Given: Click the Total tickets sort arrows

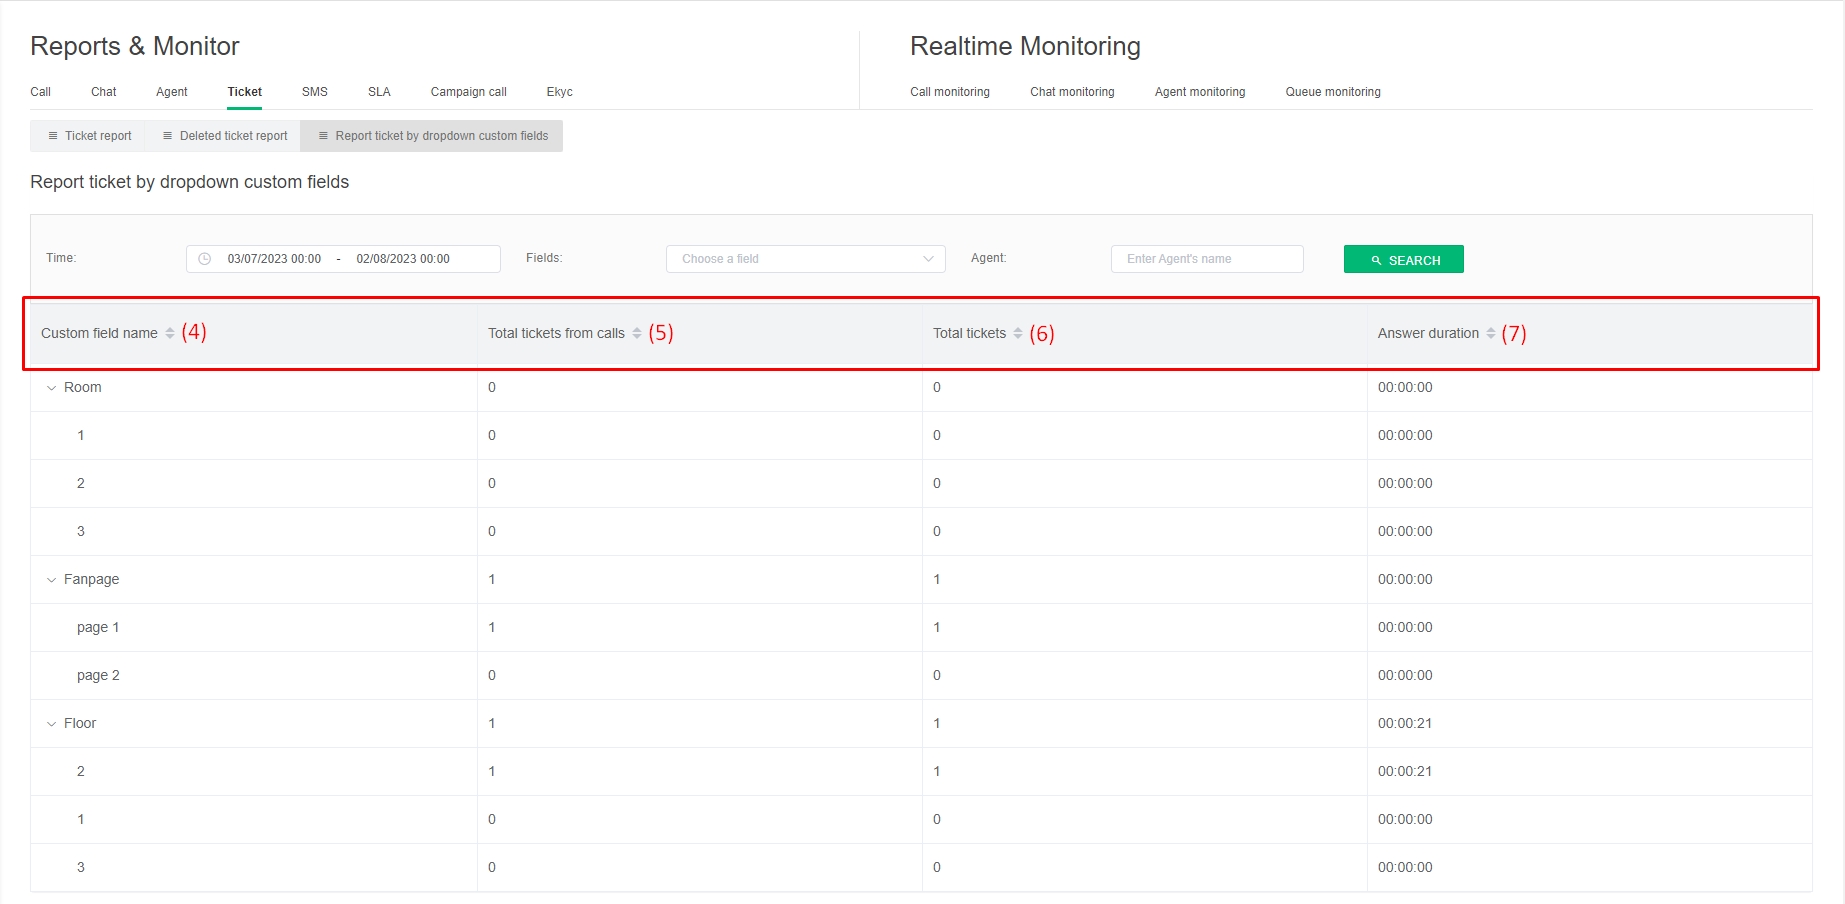Looking at the screenshot, I should pos(1018,334).
